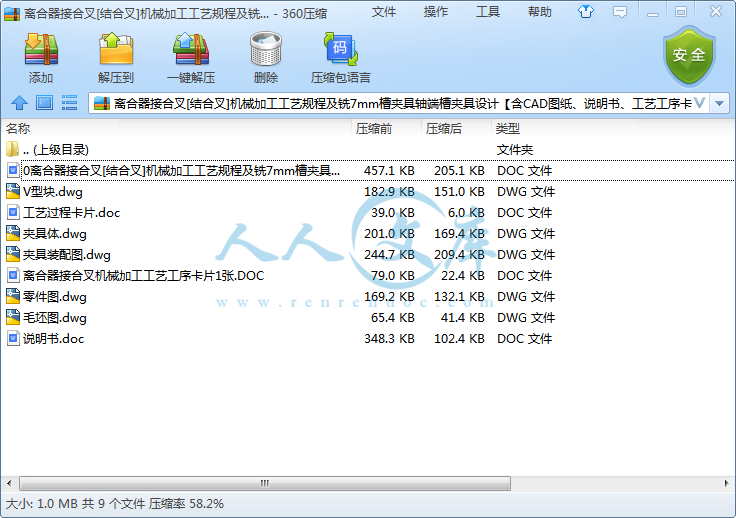Click the 102.4 KB compressed size value
Image resolution: width=736 pixels, height=518 pixels.
point(459,339)
